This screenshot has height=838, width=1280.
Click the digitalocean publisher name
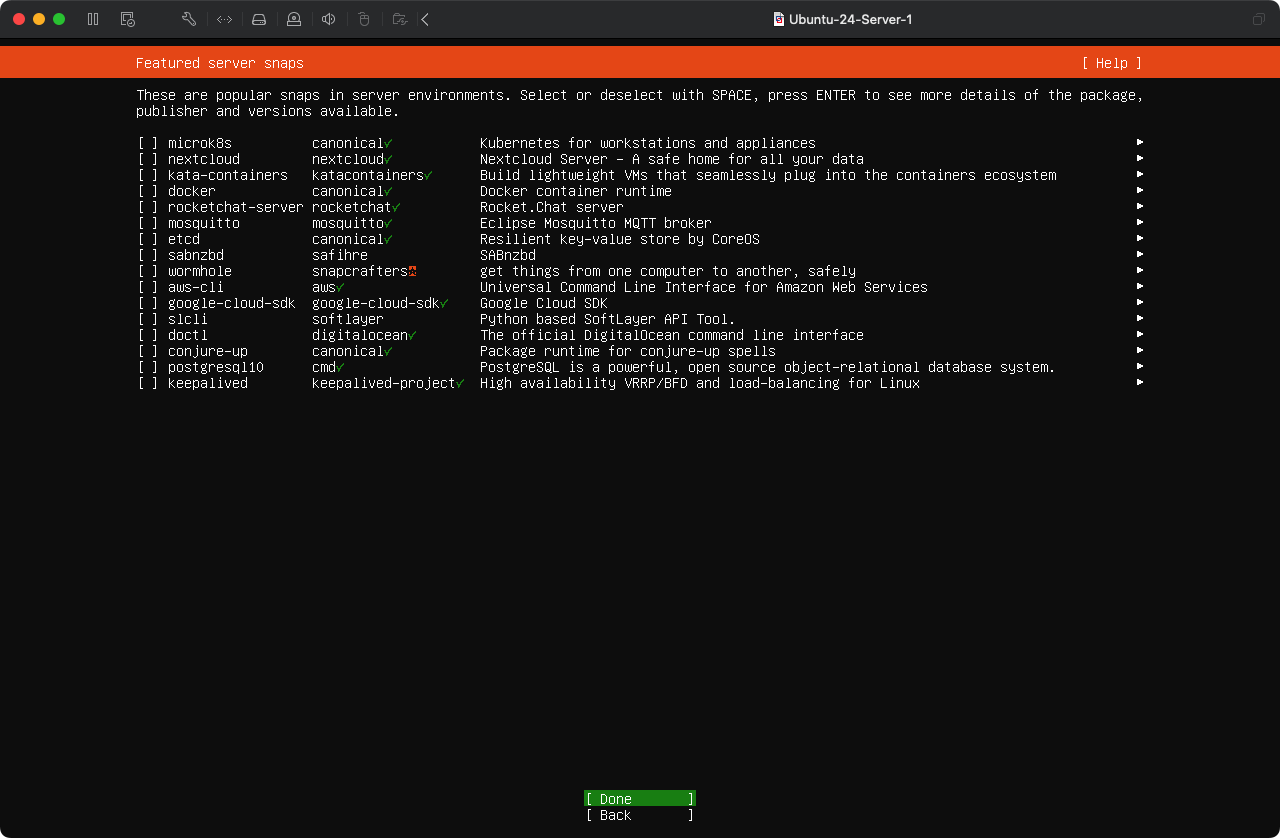pyautogui.click(x=360, y=335)
